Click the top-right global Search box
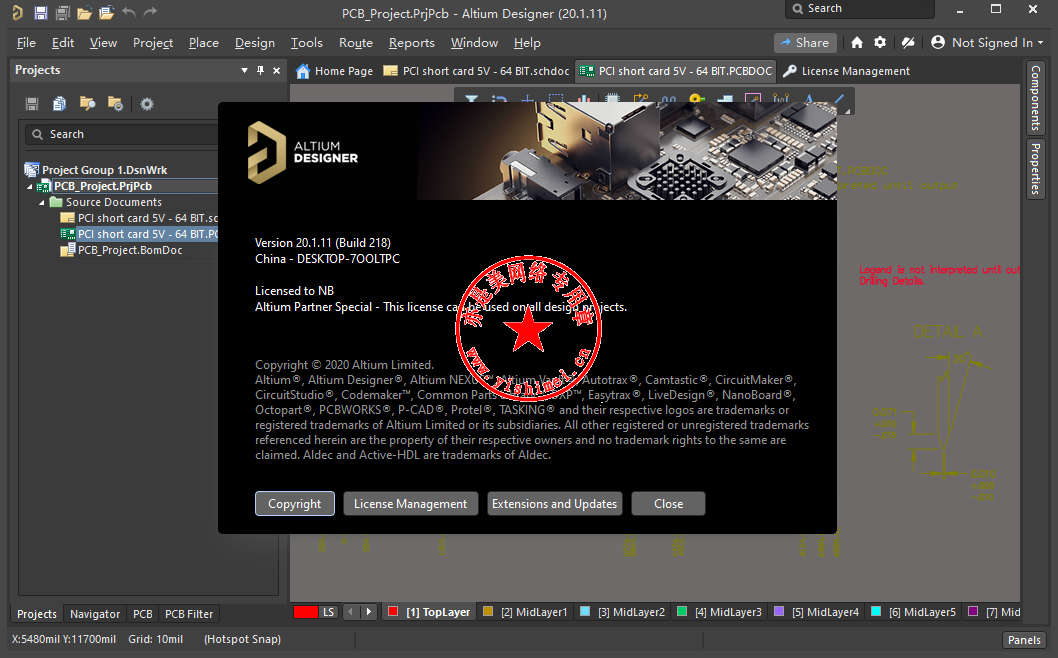1058x658 pixels. 859,9
